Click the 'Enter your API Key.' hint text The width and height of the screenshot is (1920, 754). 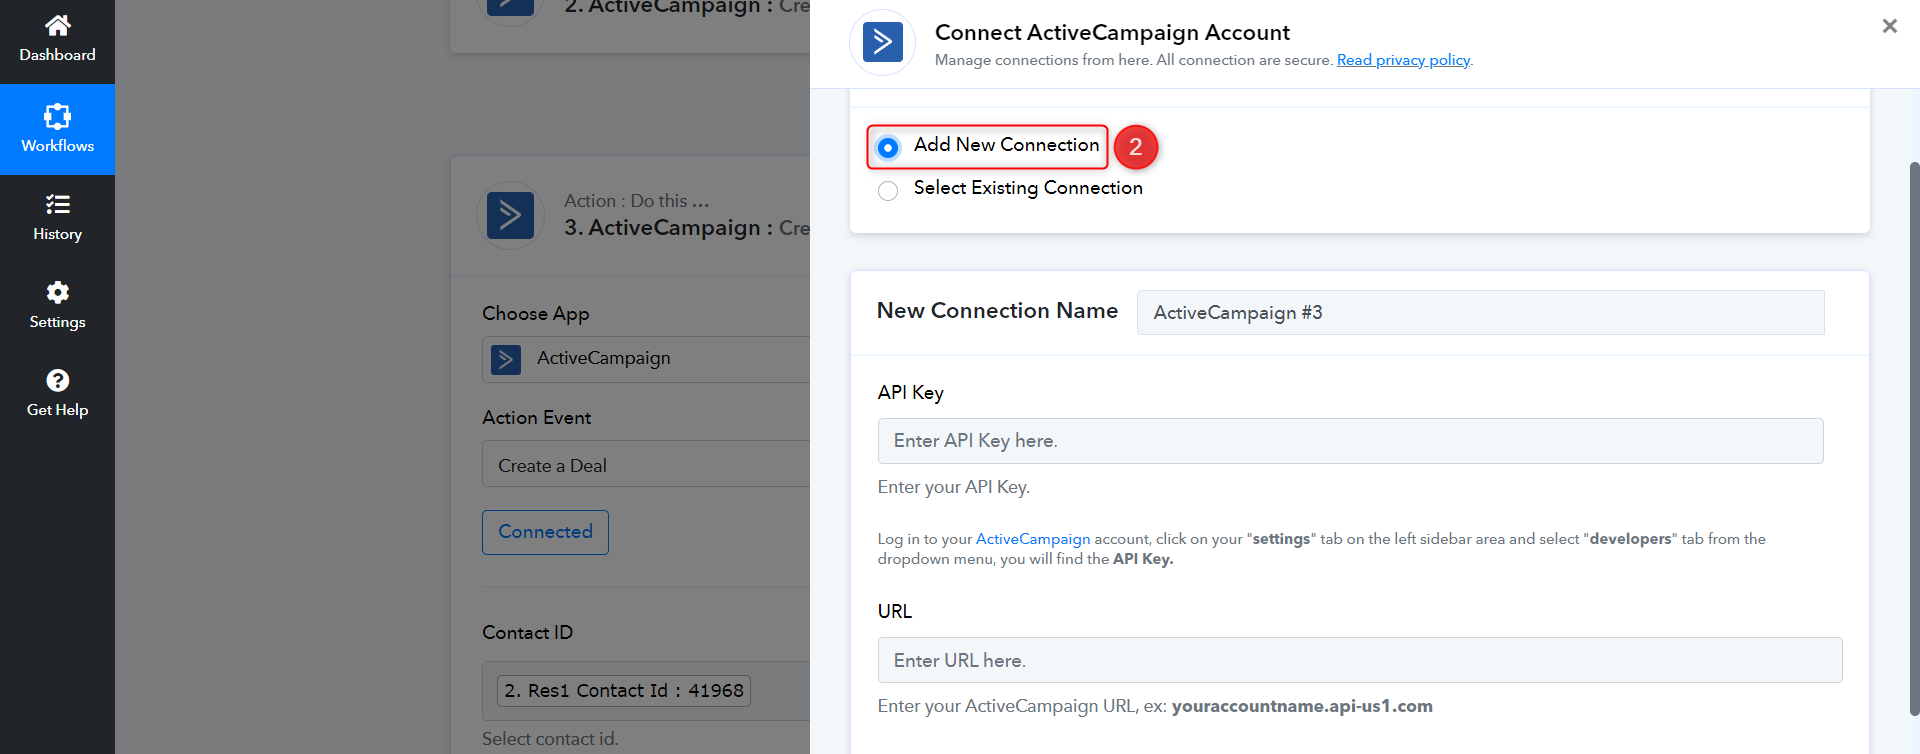pos(954,487)
